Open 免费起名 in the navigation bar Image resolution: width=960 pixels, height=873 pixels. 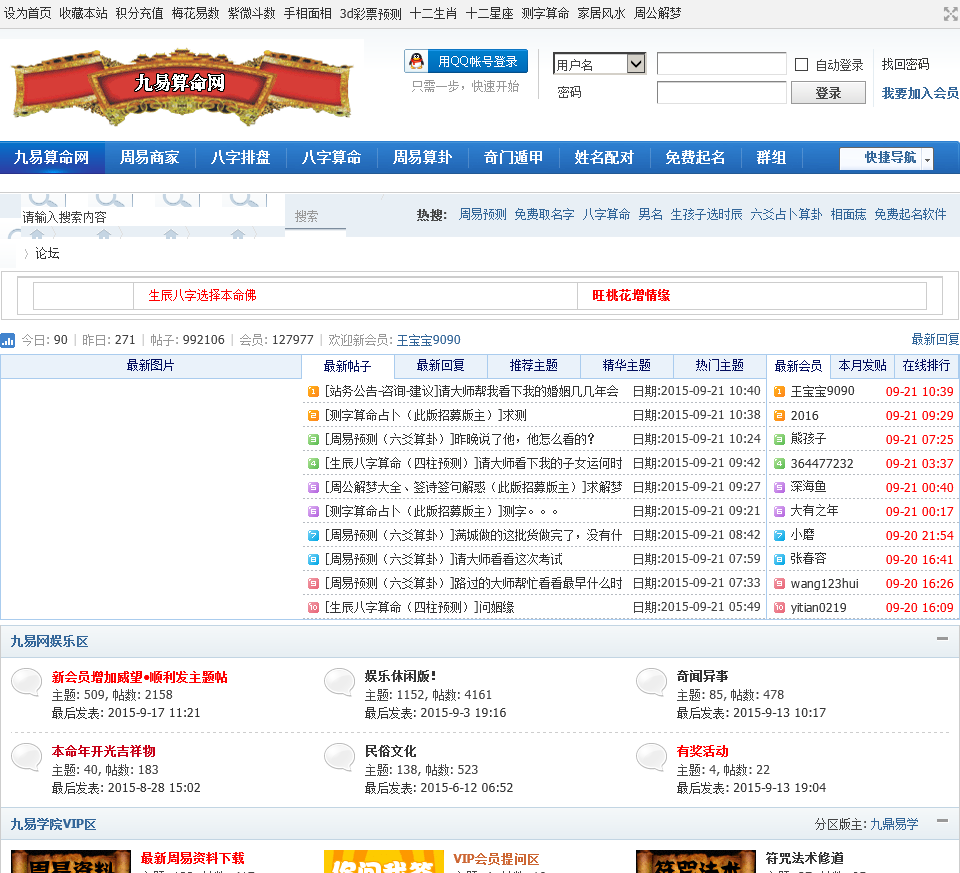click(696, 157)
